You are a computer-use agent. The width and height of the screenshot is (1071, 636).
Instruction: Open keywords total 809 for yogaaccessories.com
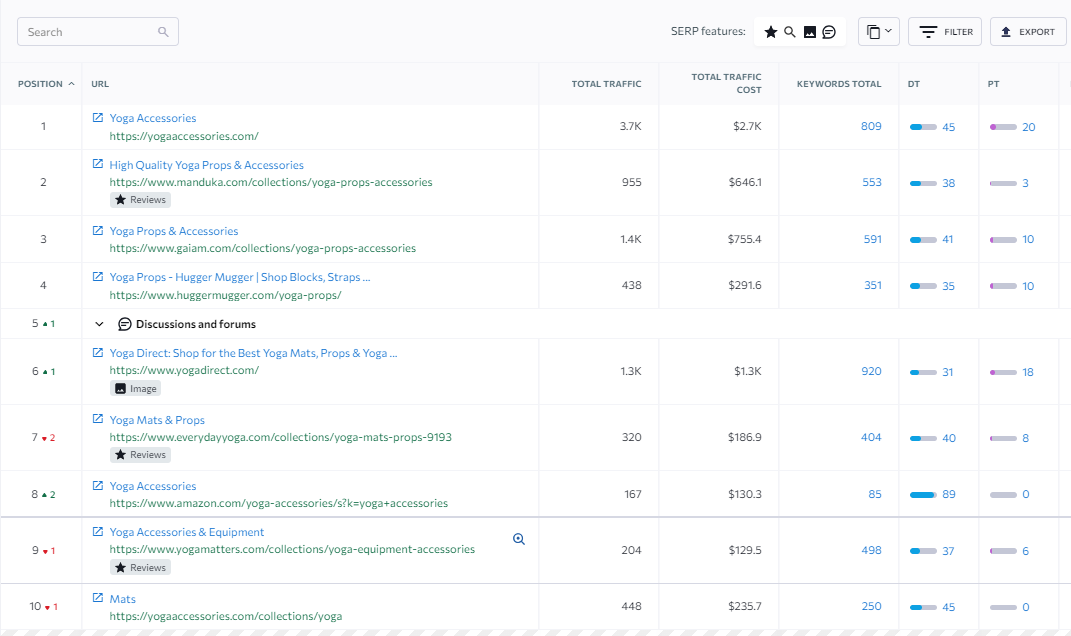coord(871,126)
